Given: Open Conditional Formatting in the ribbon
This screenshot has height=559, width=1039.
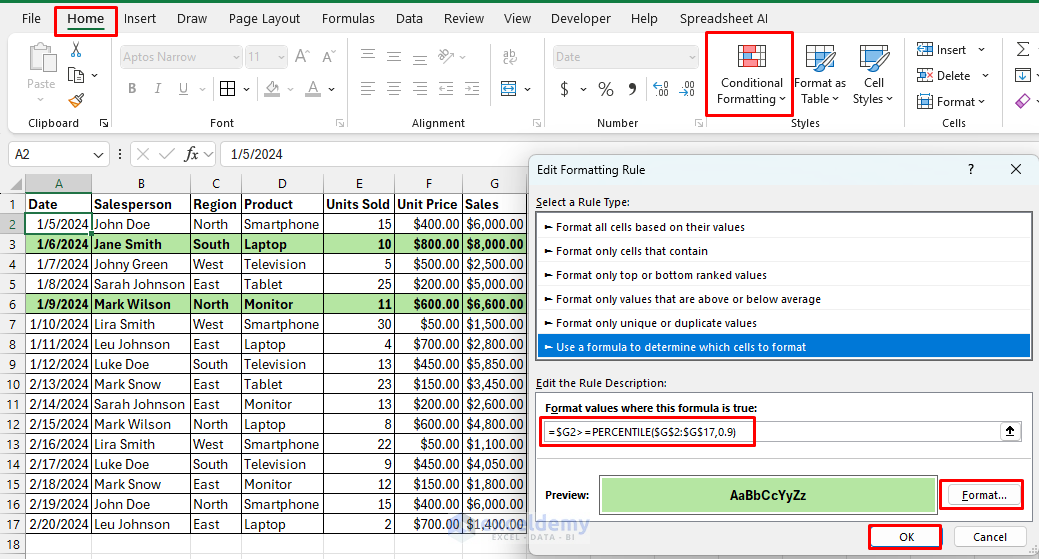Looking at the screenshot, I should (x=751, y=74).
